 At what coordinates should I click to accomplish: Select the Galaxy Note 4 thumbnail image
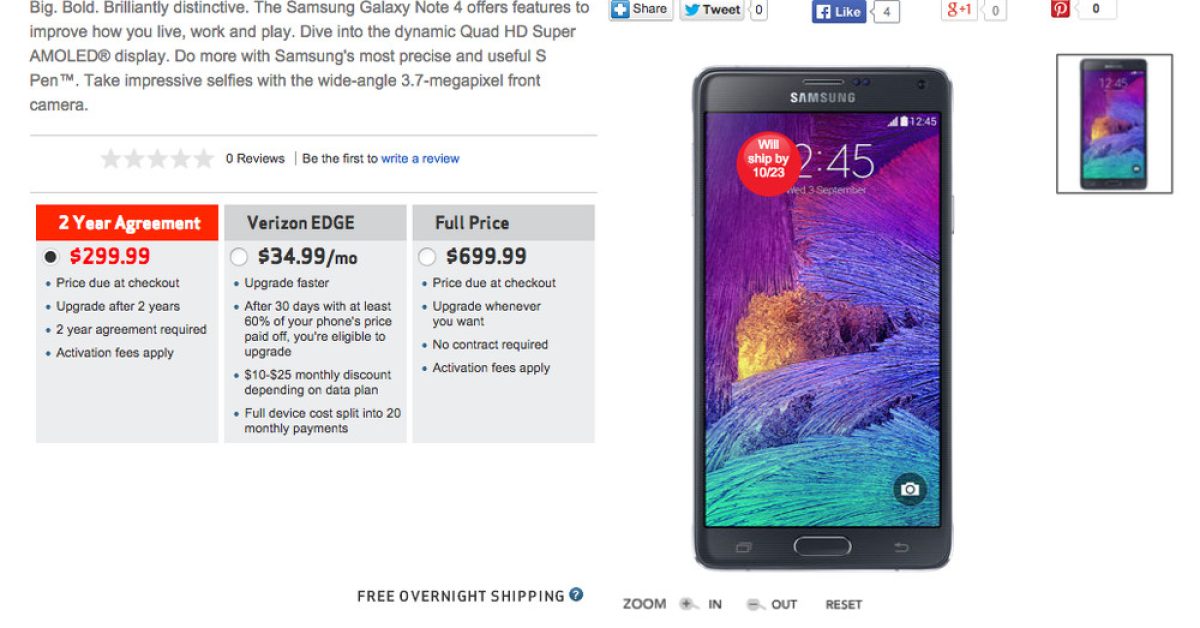(x=1114, y=123)
